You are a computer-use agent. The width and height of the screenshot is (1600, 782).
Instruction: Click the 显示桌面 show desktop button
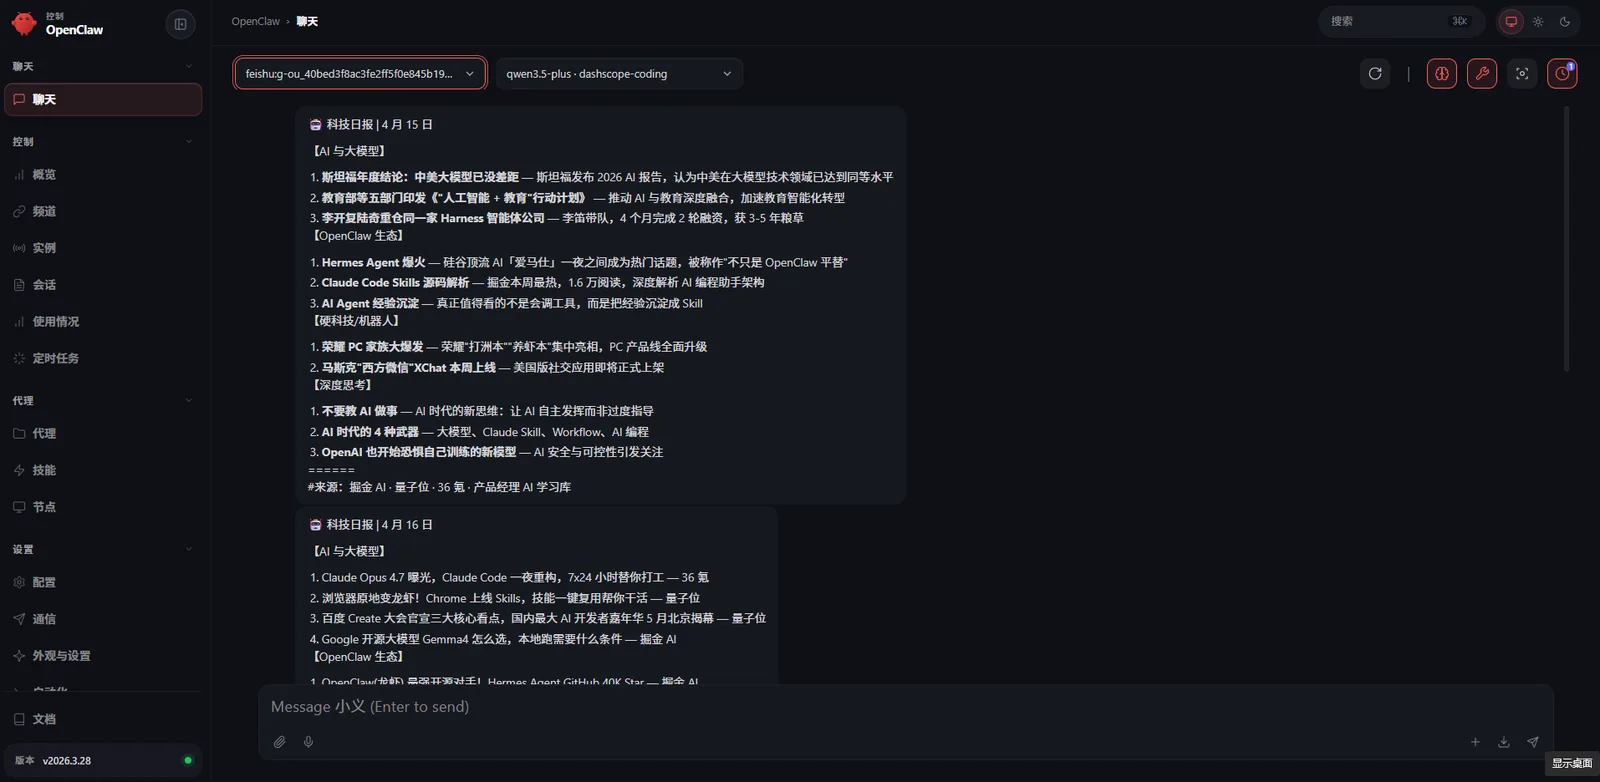click(1572, 763)
